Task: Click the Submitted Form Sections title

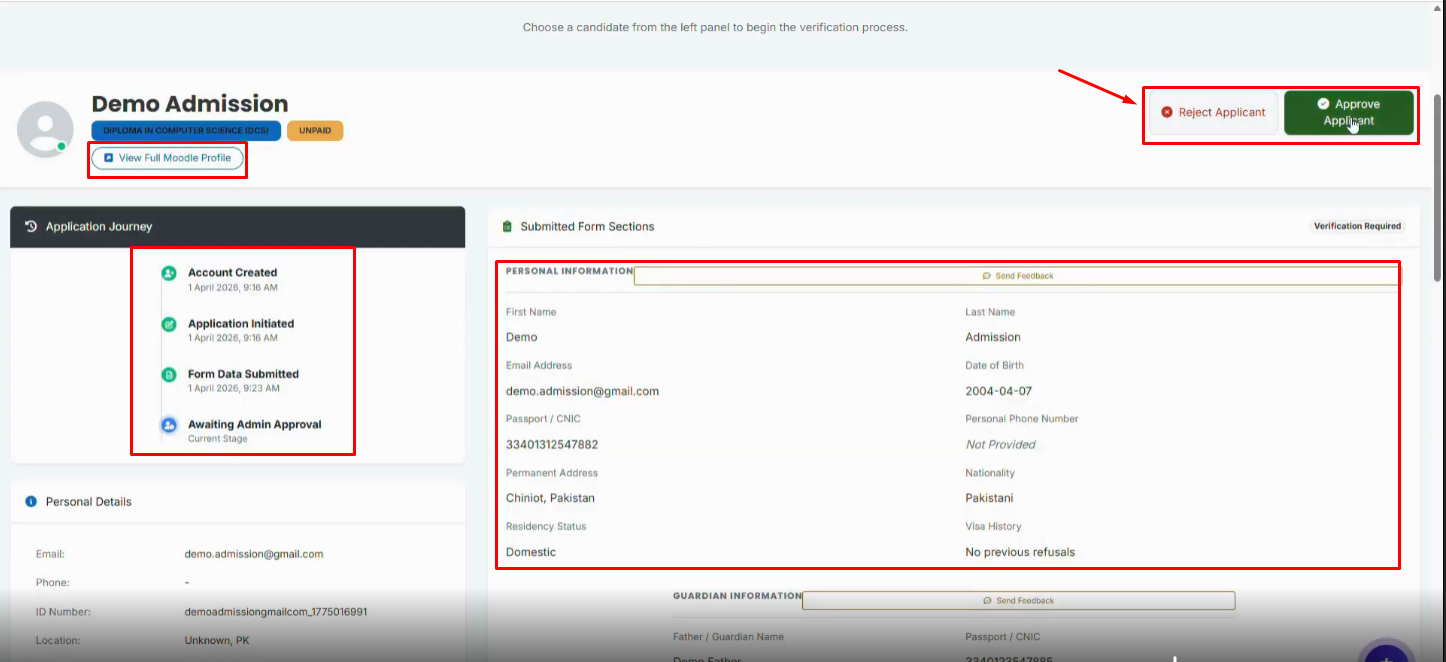Action: tap(587, 227)
